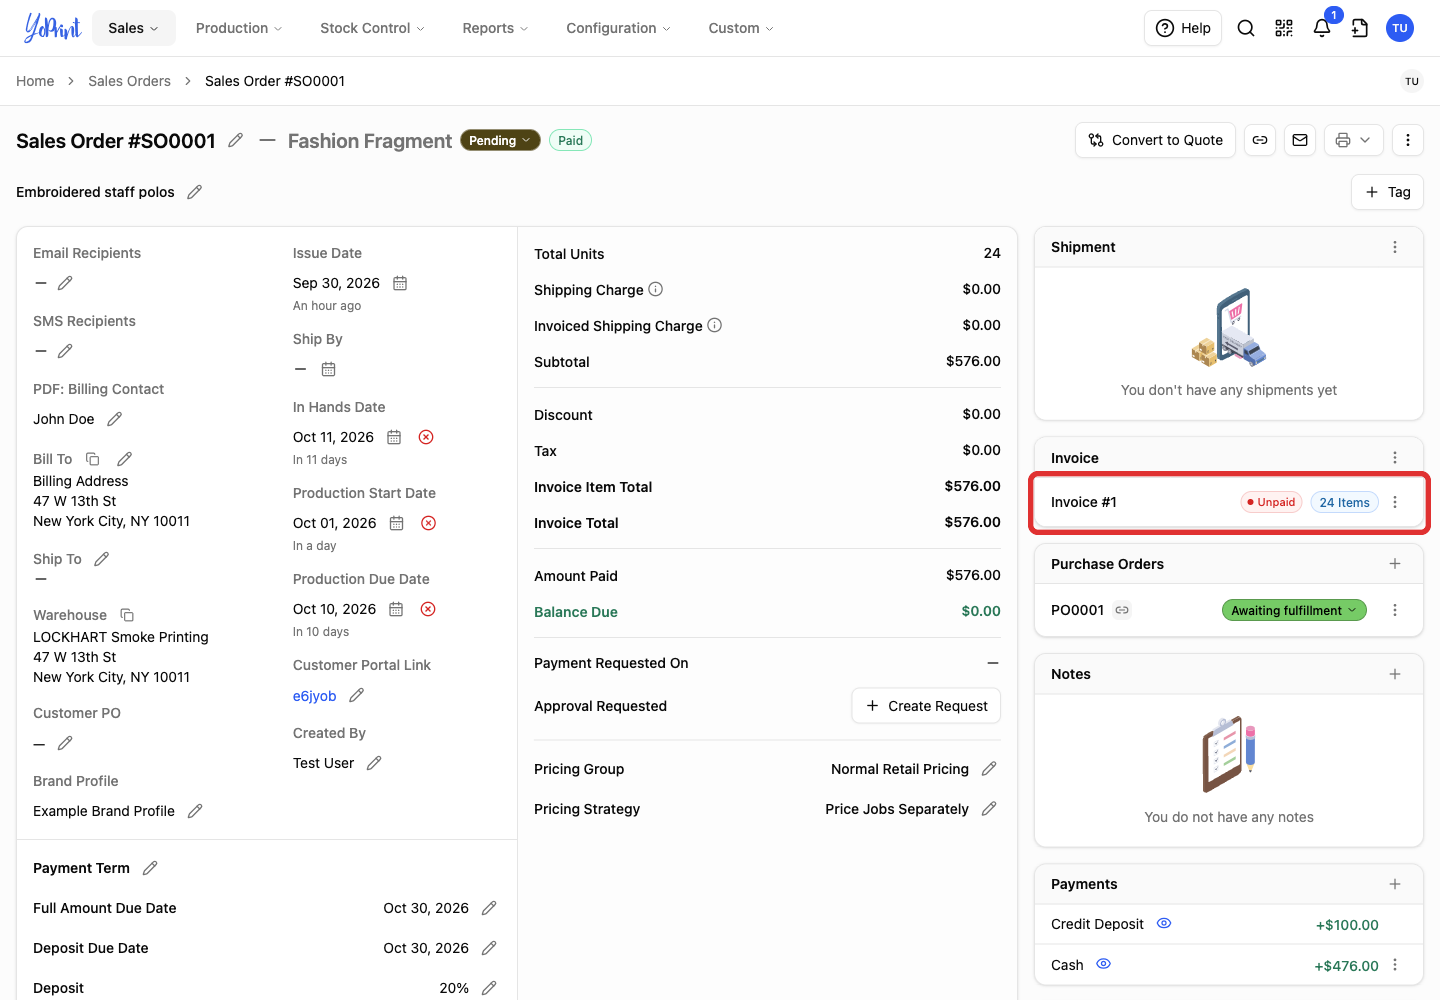Open the Pending status dropdown
1440x1000 pixels.
(x=500, y=141)
